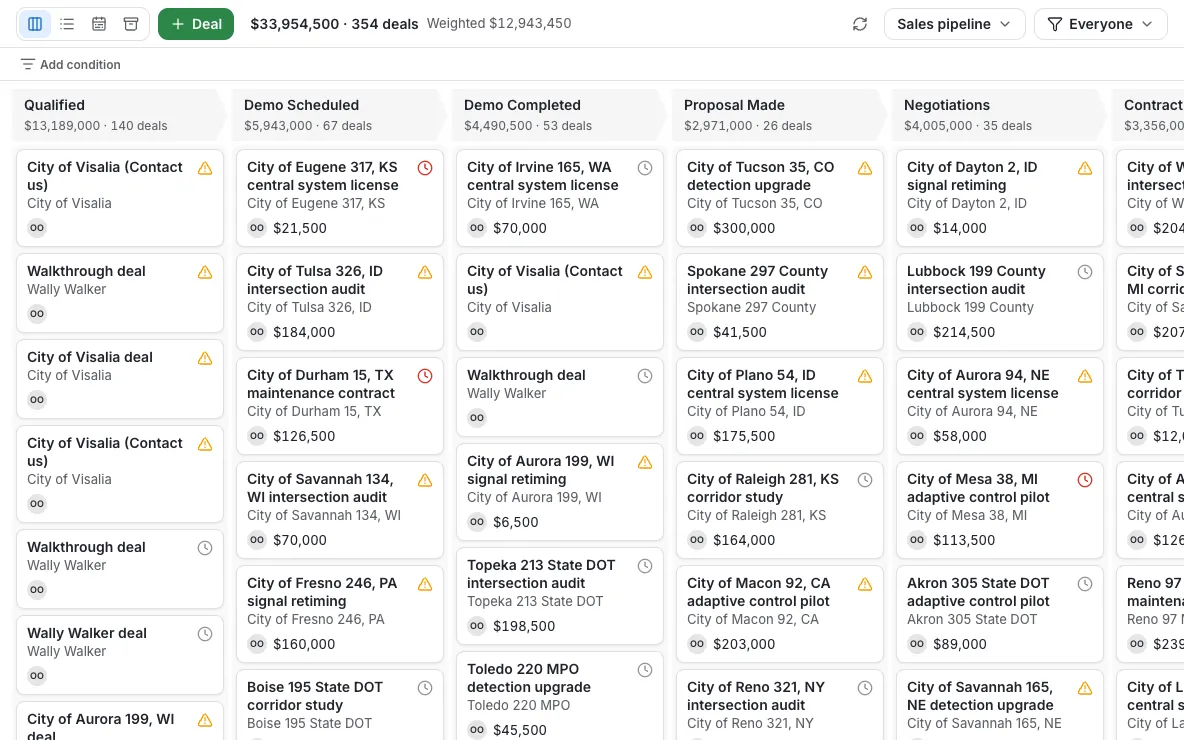1184x740 pixels.
Task: Click the clock icon on Boise 195 State DOT deal
Action: [425, 688]
